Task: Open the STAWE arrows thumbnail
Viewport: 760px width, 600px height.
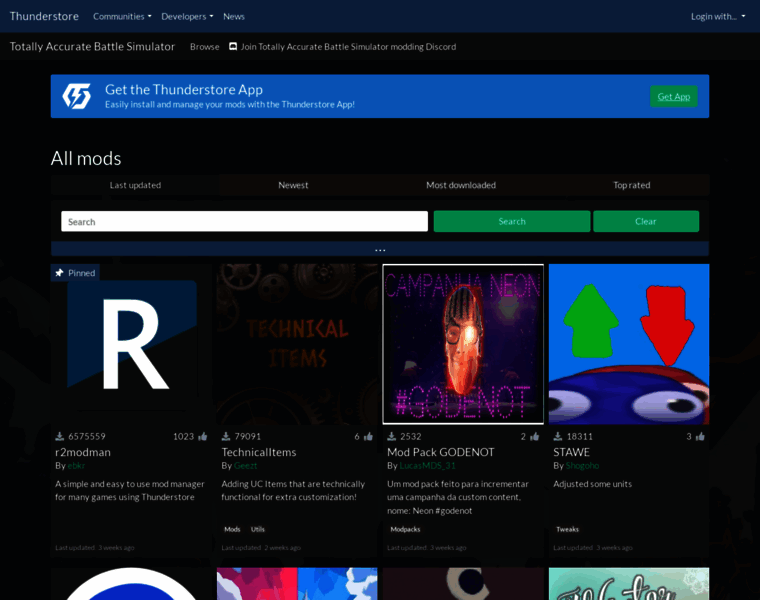Action: [629, 344]
